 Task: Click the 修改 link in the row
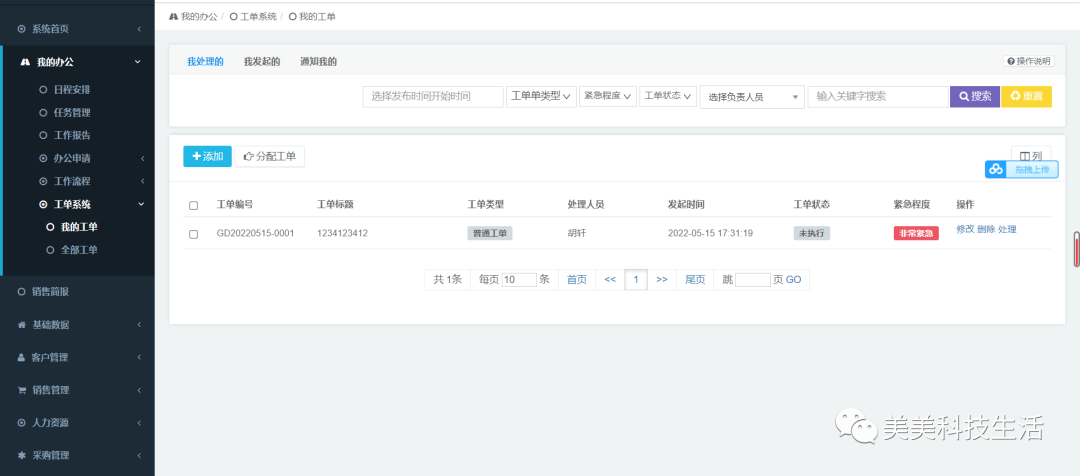coord(964,230)
